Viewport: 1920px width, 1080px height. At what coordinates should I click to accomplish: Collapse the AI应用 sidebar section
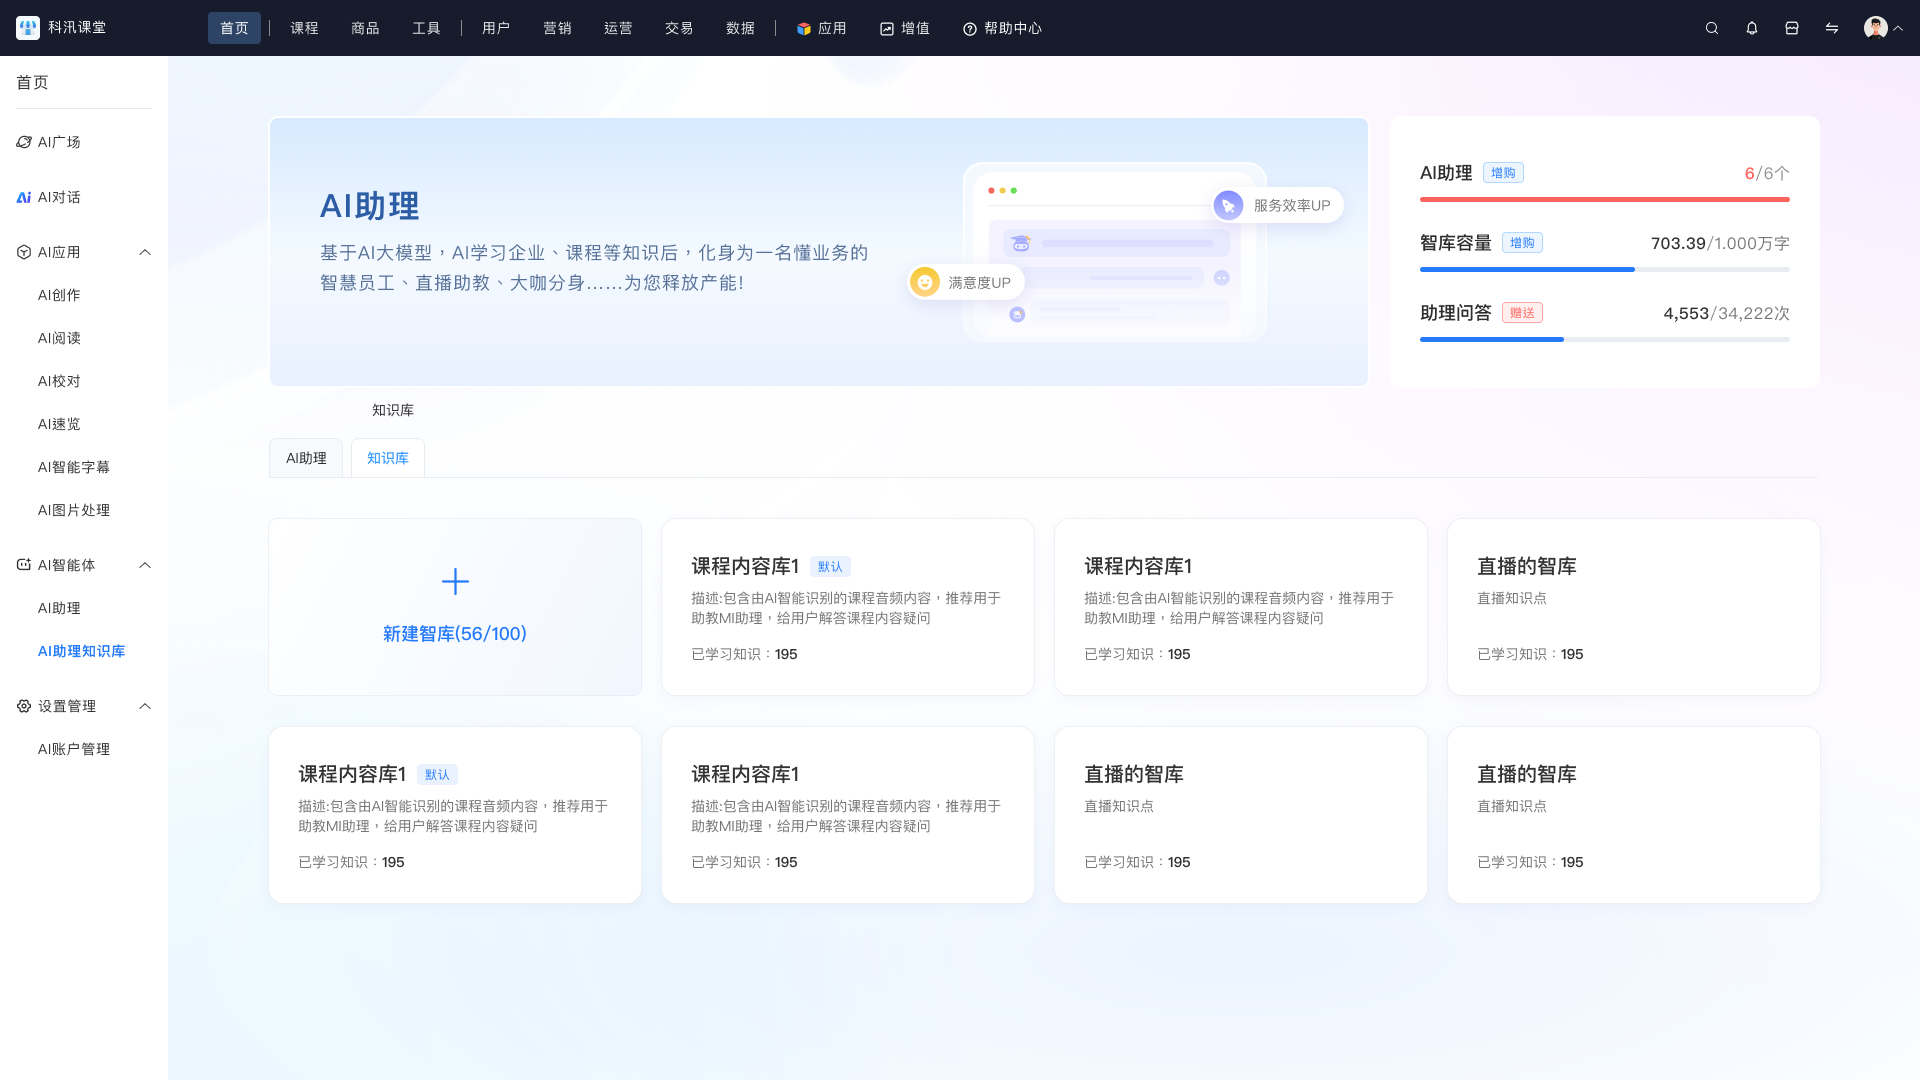[145, 252]
